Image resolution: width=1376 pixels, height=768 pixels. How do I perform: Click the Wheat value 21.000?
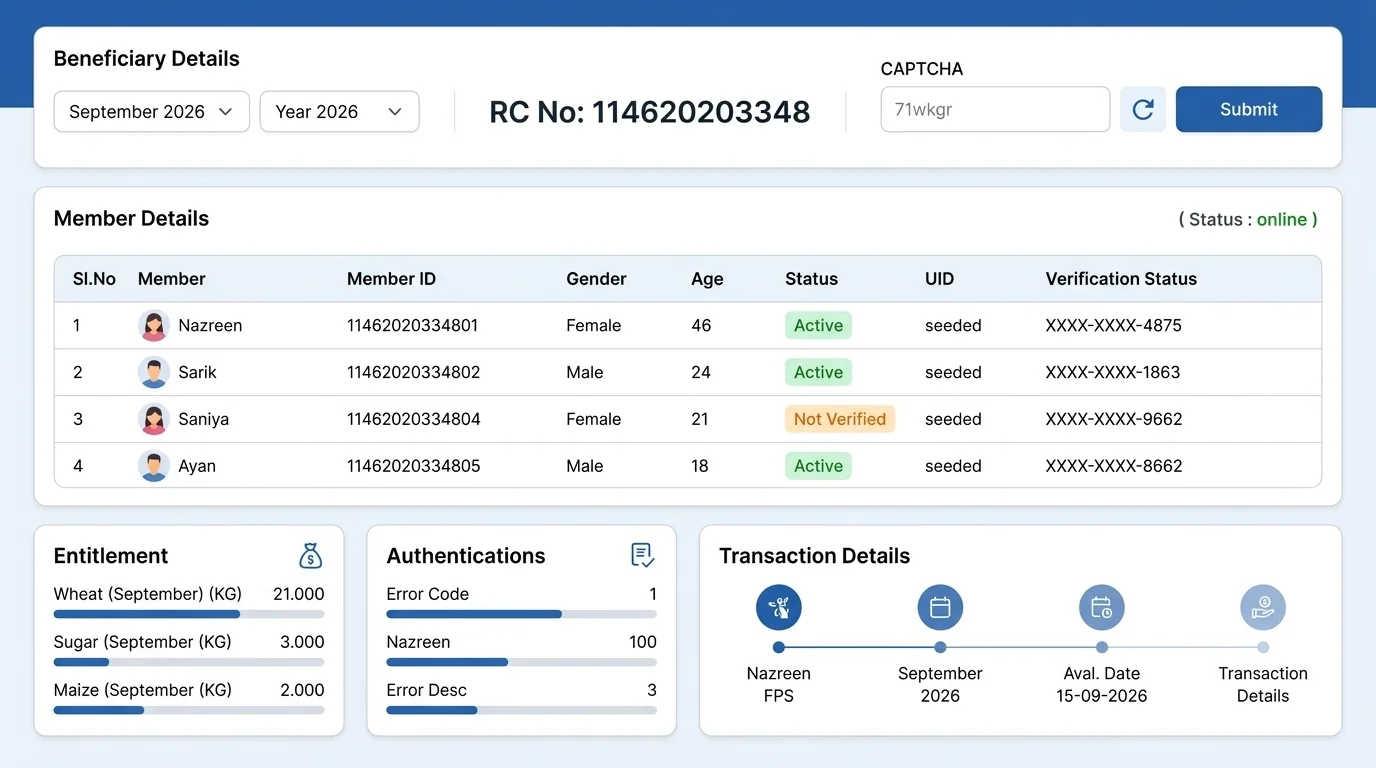click(x=299, y=594)
